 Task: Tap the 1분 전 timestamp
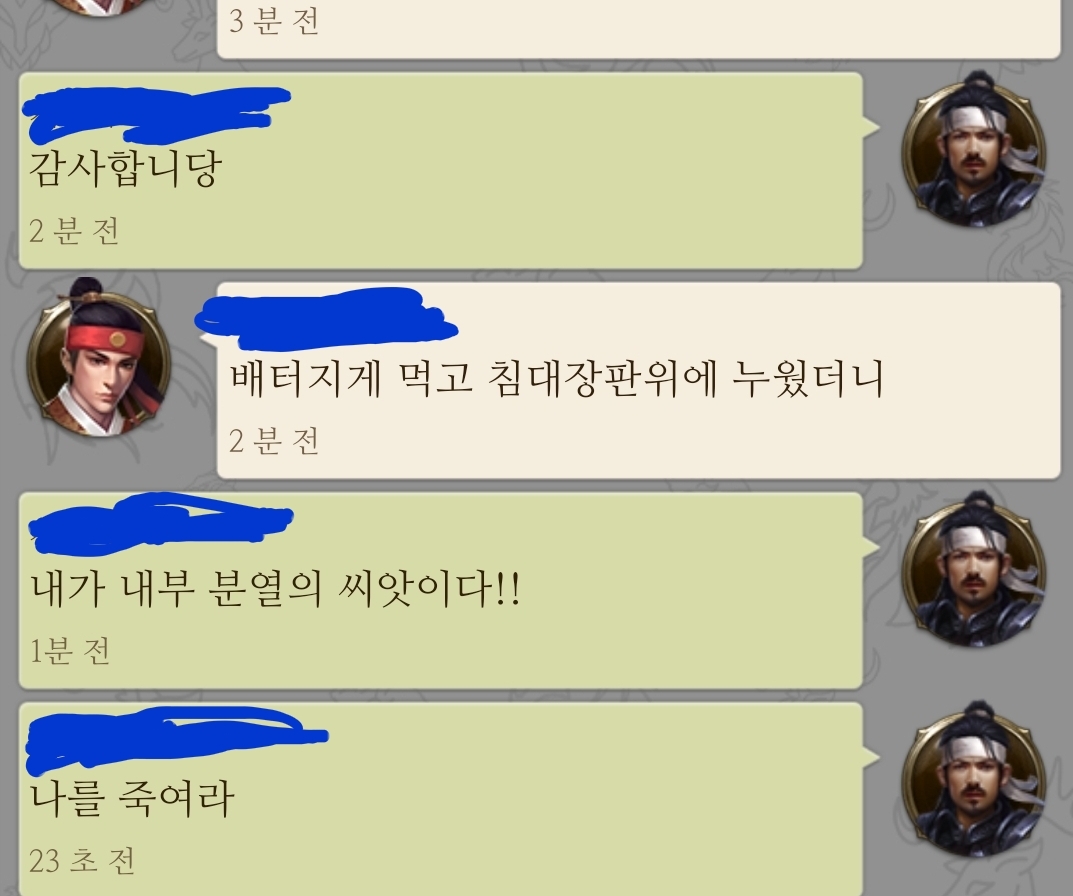click(x=70, y=650)
